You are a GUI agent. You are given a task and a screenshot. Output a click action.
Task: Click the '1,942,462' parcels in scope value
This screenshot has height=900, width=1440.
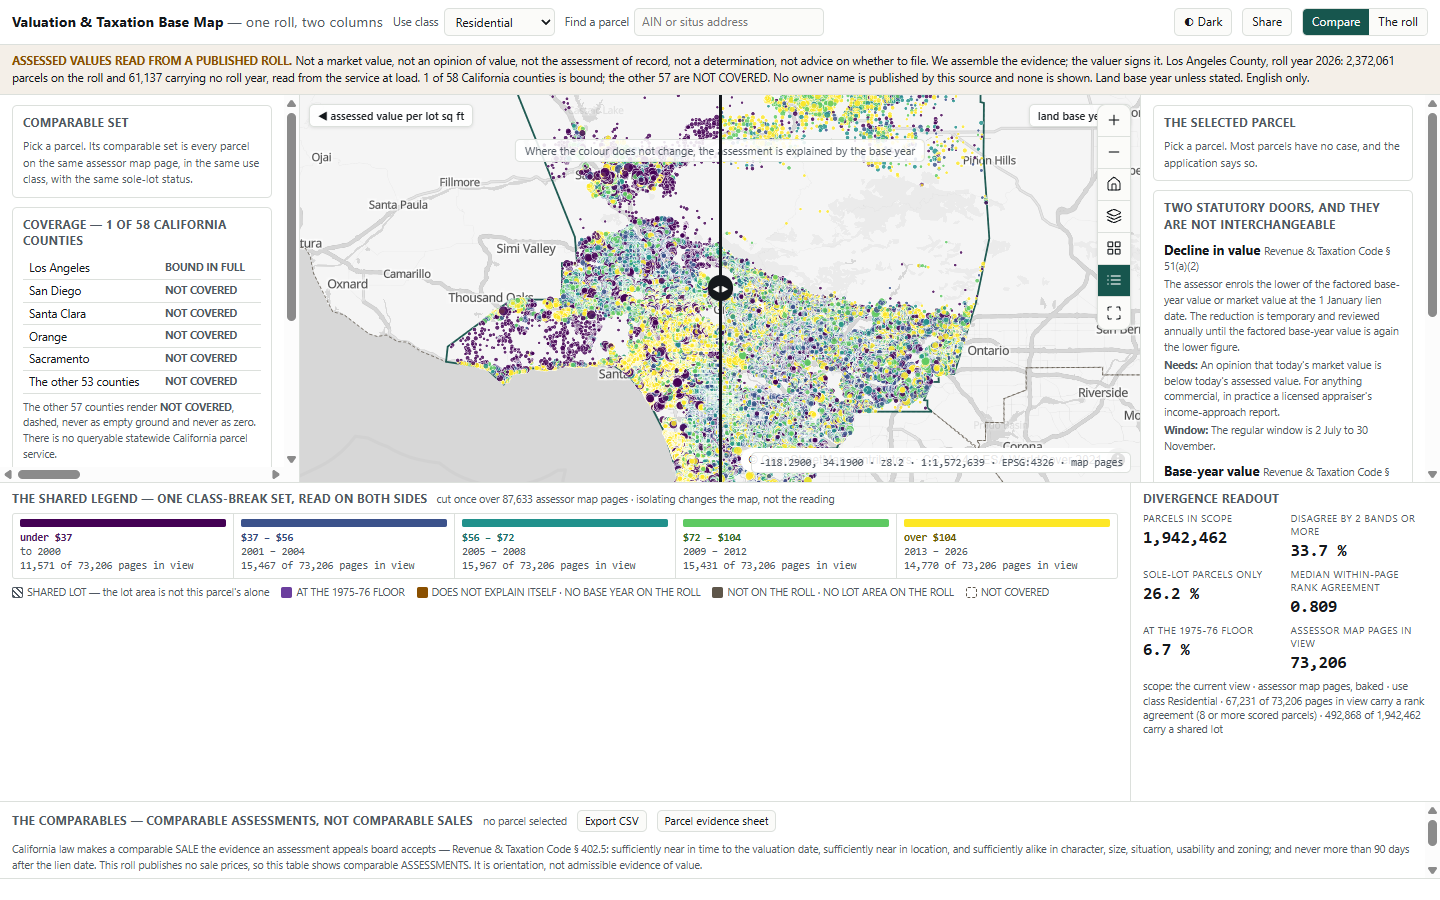(x=1185, y=538)
